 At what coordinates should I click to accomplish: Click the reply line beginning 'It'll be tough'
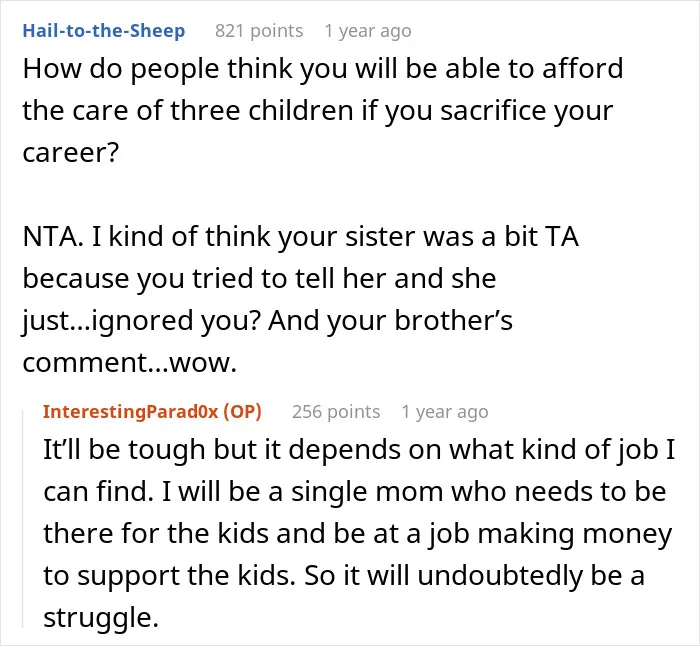(x=359, y=449)
